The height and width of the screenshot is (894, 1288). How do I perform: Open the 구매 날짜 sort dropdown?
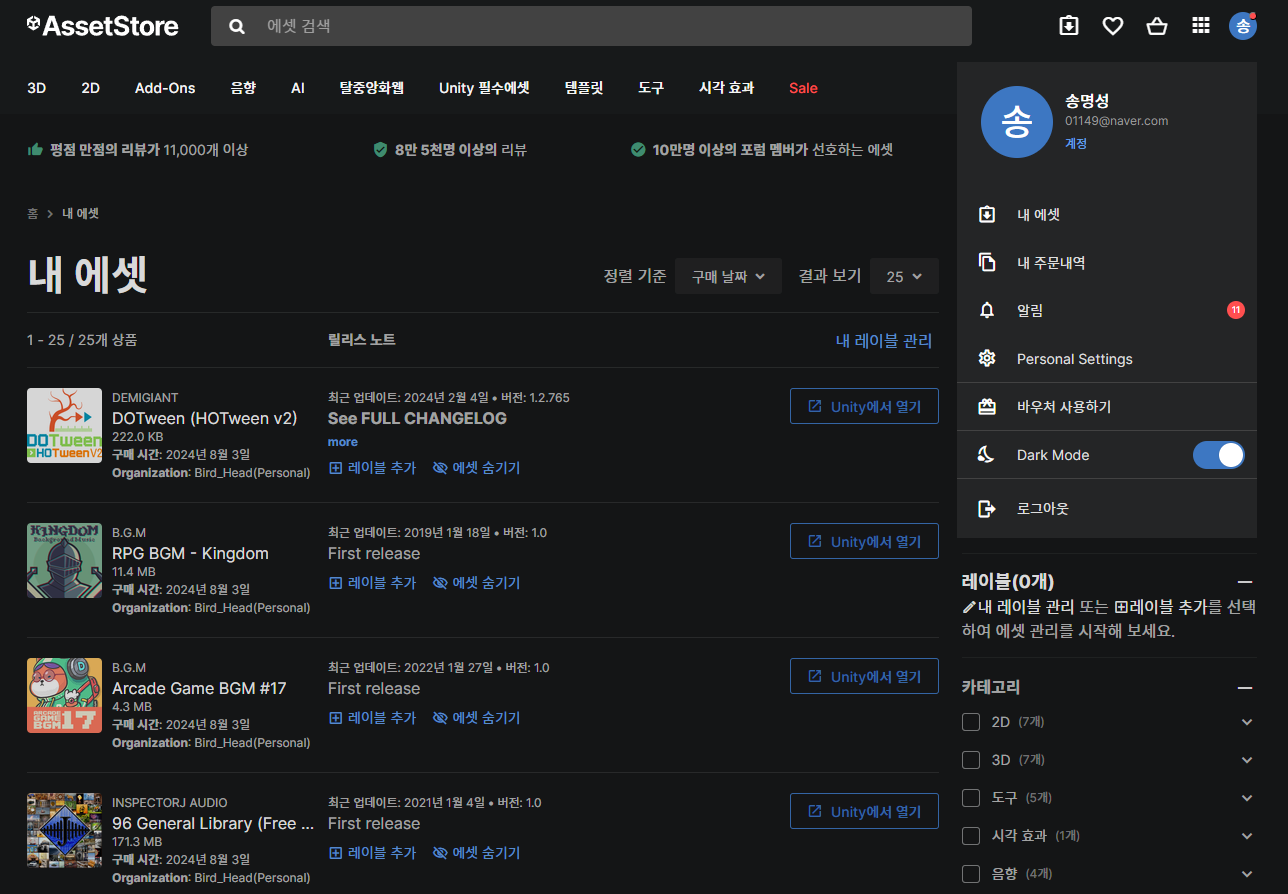[728, 276]
